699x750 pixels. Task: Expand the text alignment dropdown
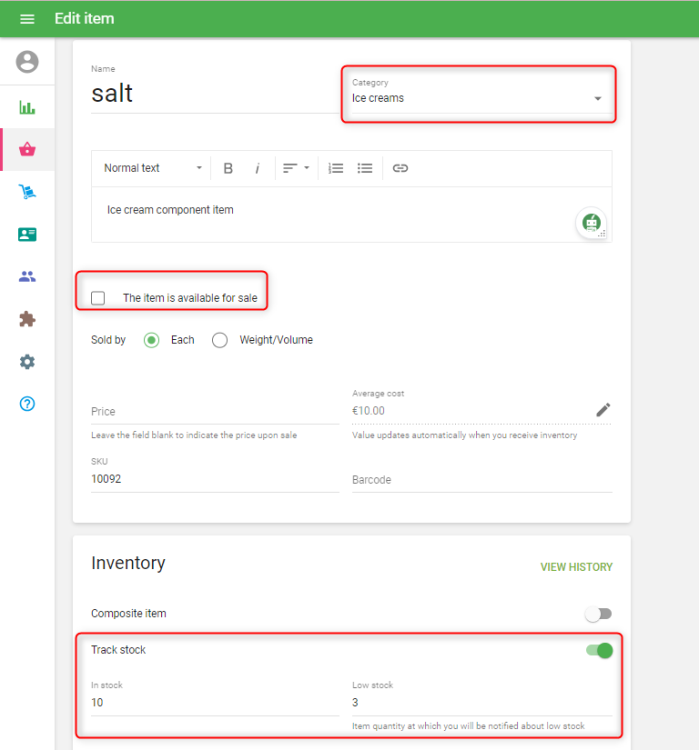tap(296, 168)
